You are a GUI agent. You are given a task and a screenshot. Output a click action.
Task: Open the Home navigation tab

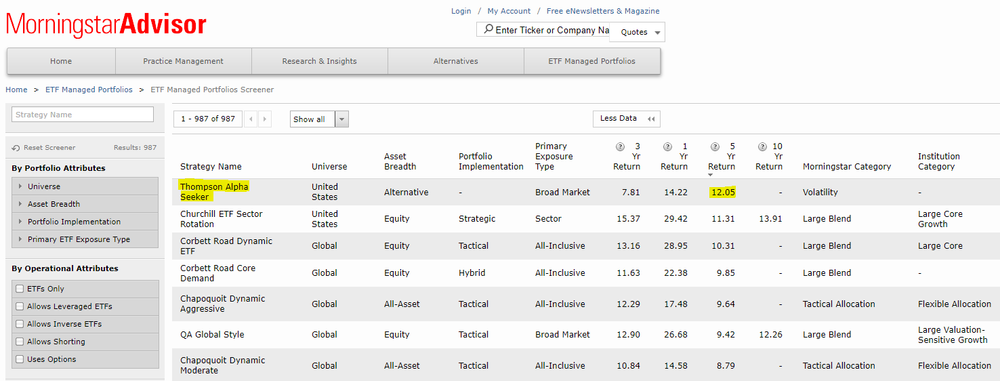[61, 61]
